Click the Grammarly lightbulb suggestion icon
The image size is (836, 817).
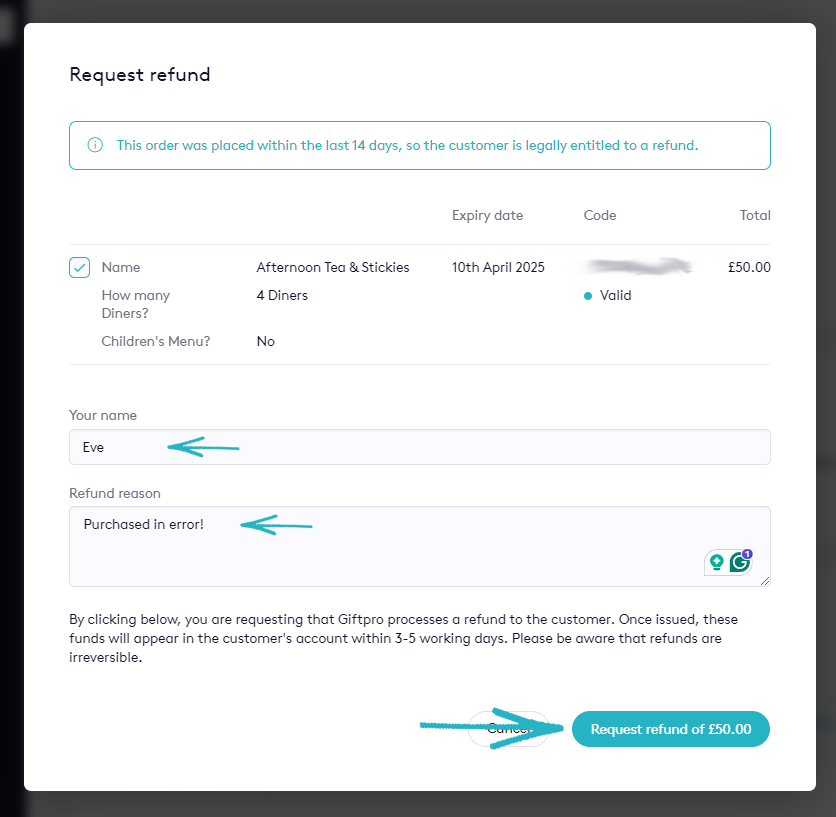coord(716,562)
